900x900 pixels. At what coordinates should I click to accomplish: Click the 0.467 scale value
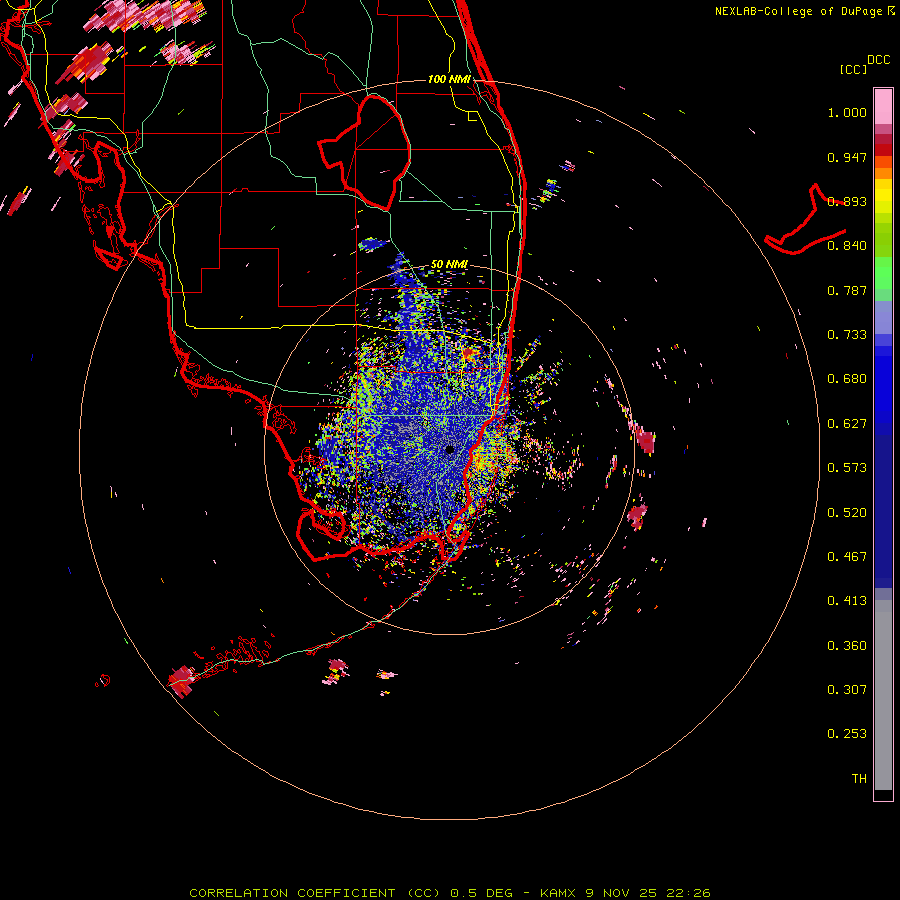(847, 557)
